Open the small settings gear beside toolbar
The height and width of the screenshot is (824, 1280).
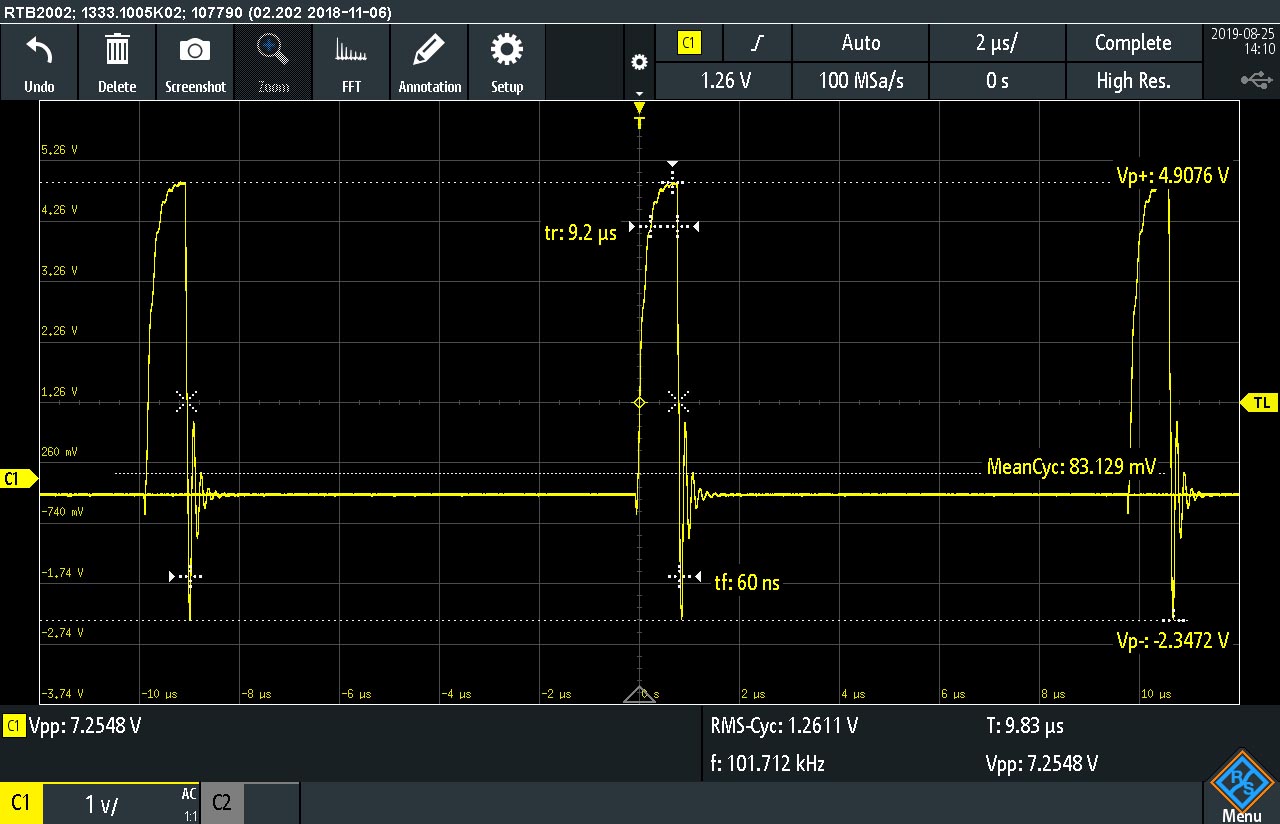pos(639,62)
